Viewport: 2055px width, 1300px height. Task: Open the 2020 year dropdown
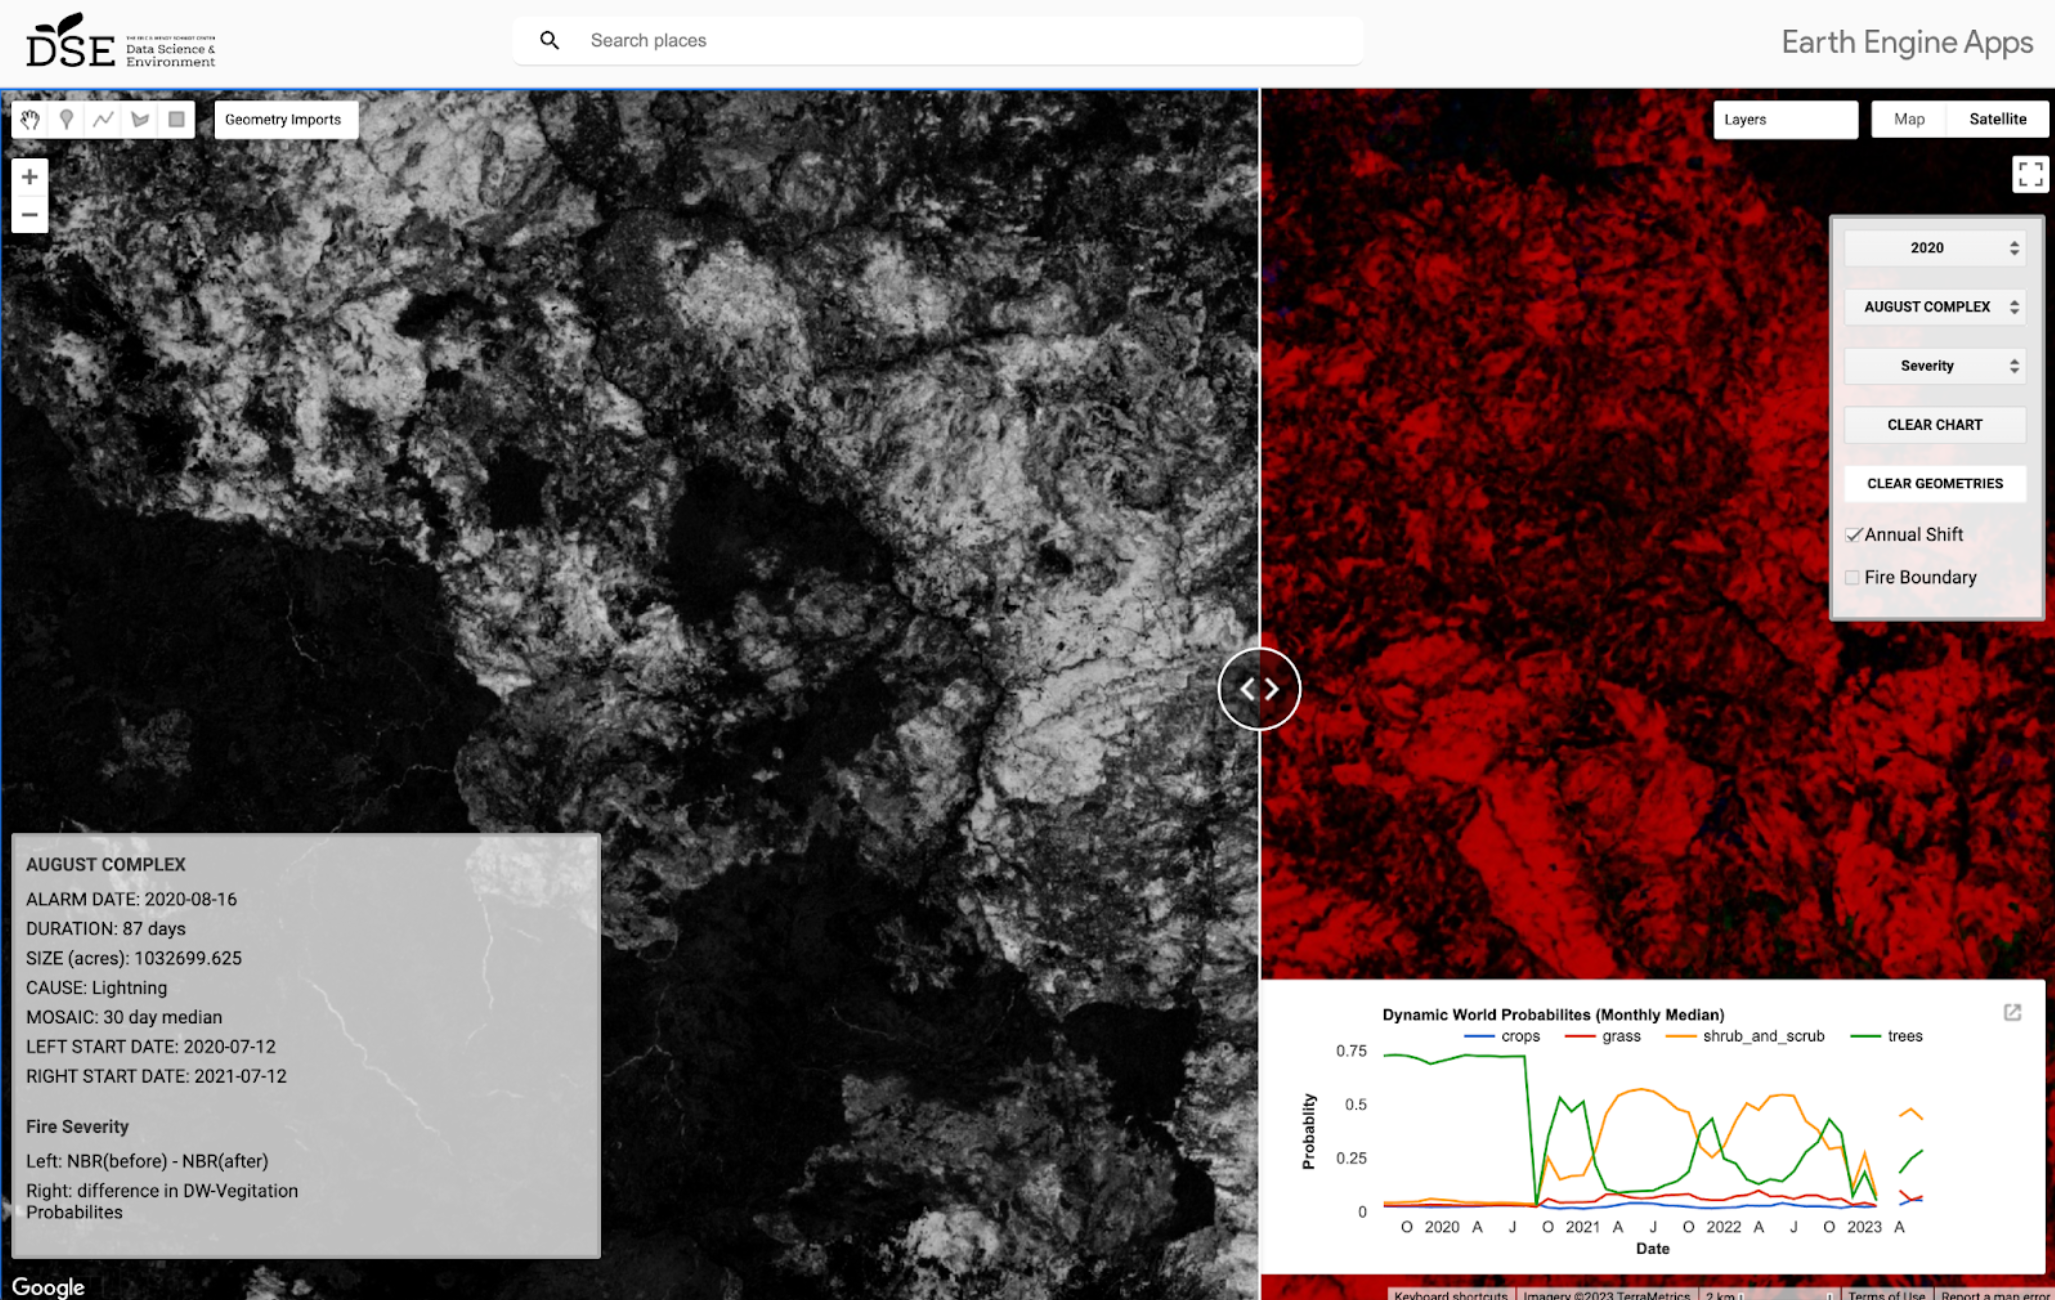pyautogui.click(x=1935, y=248)
